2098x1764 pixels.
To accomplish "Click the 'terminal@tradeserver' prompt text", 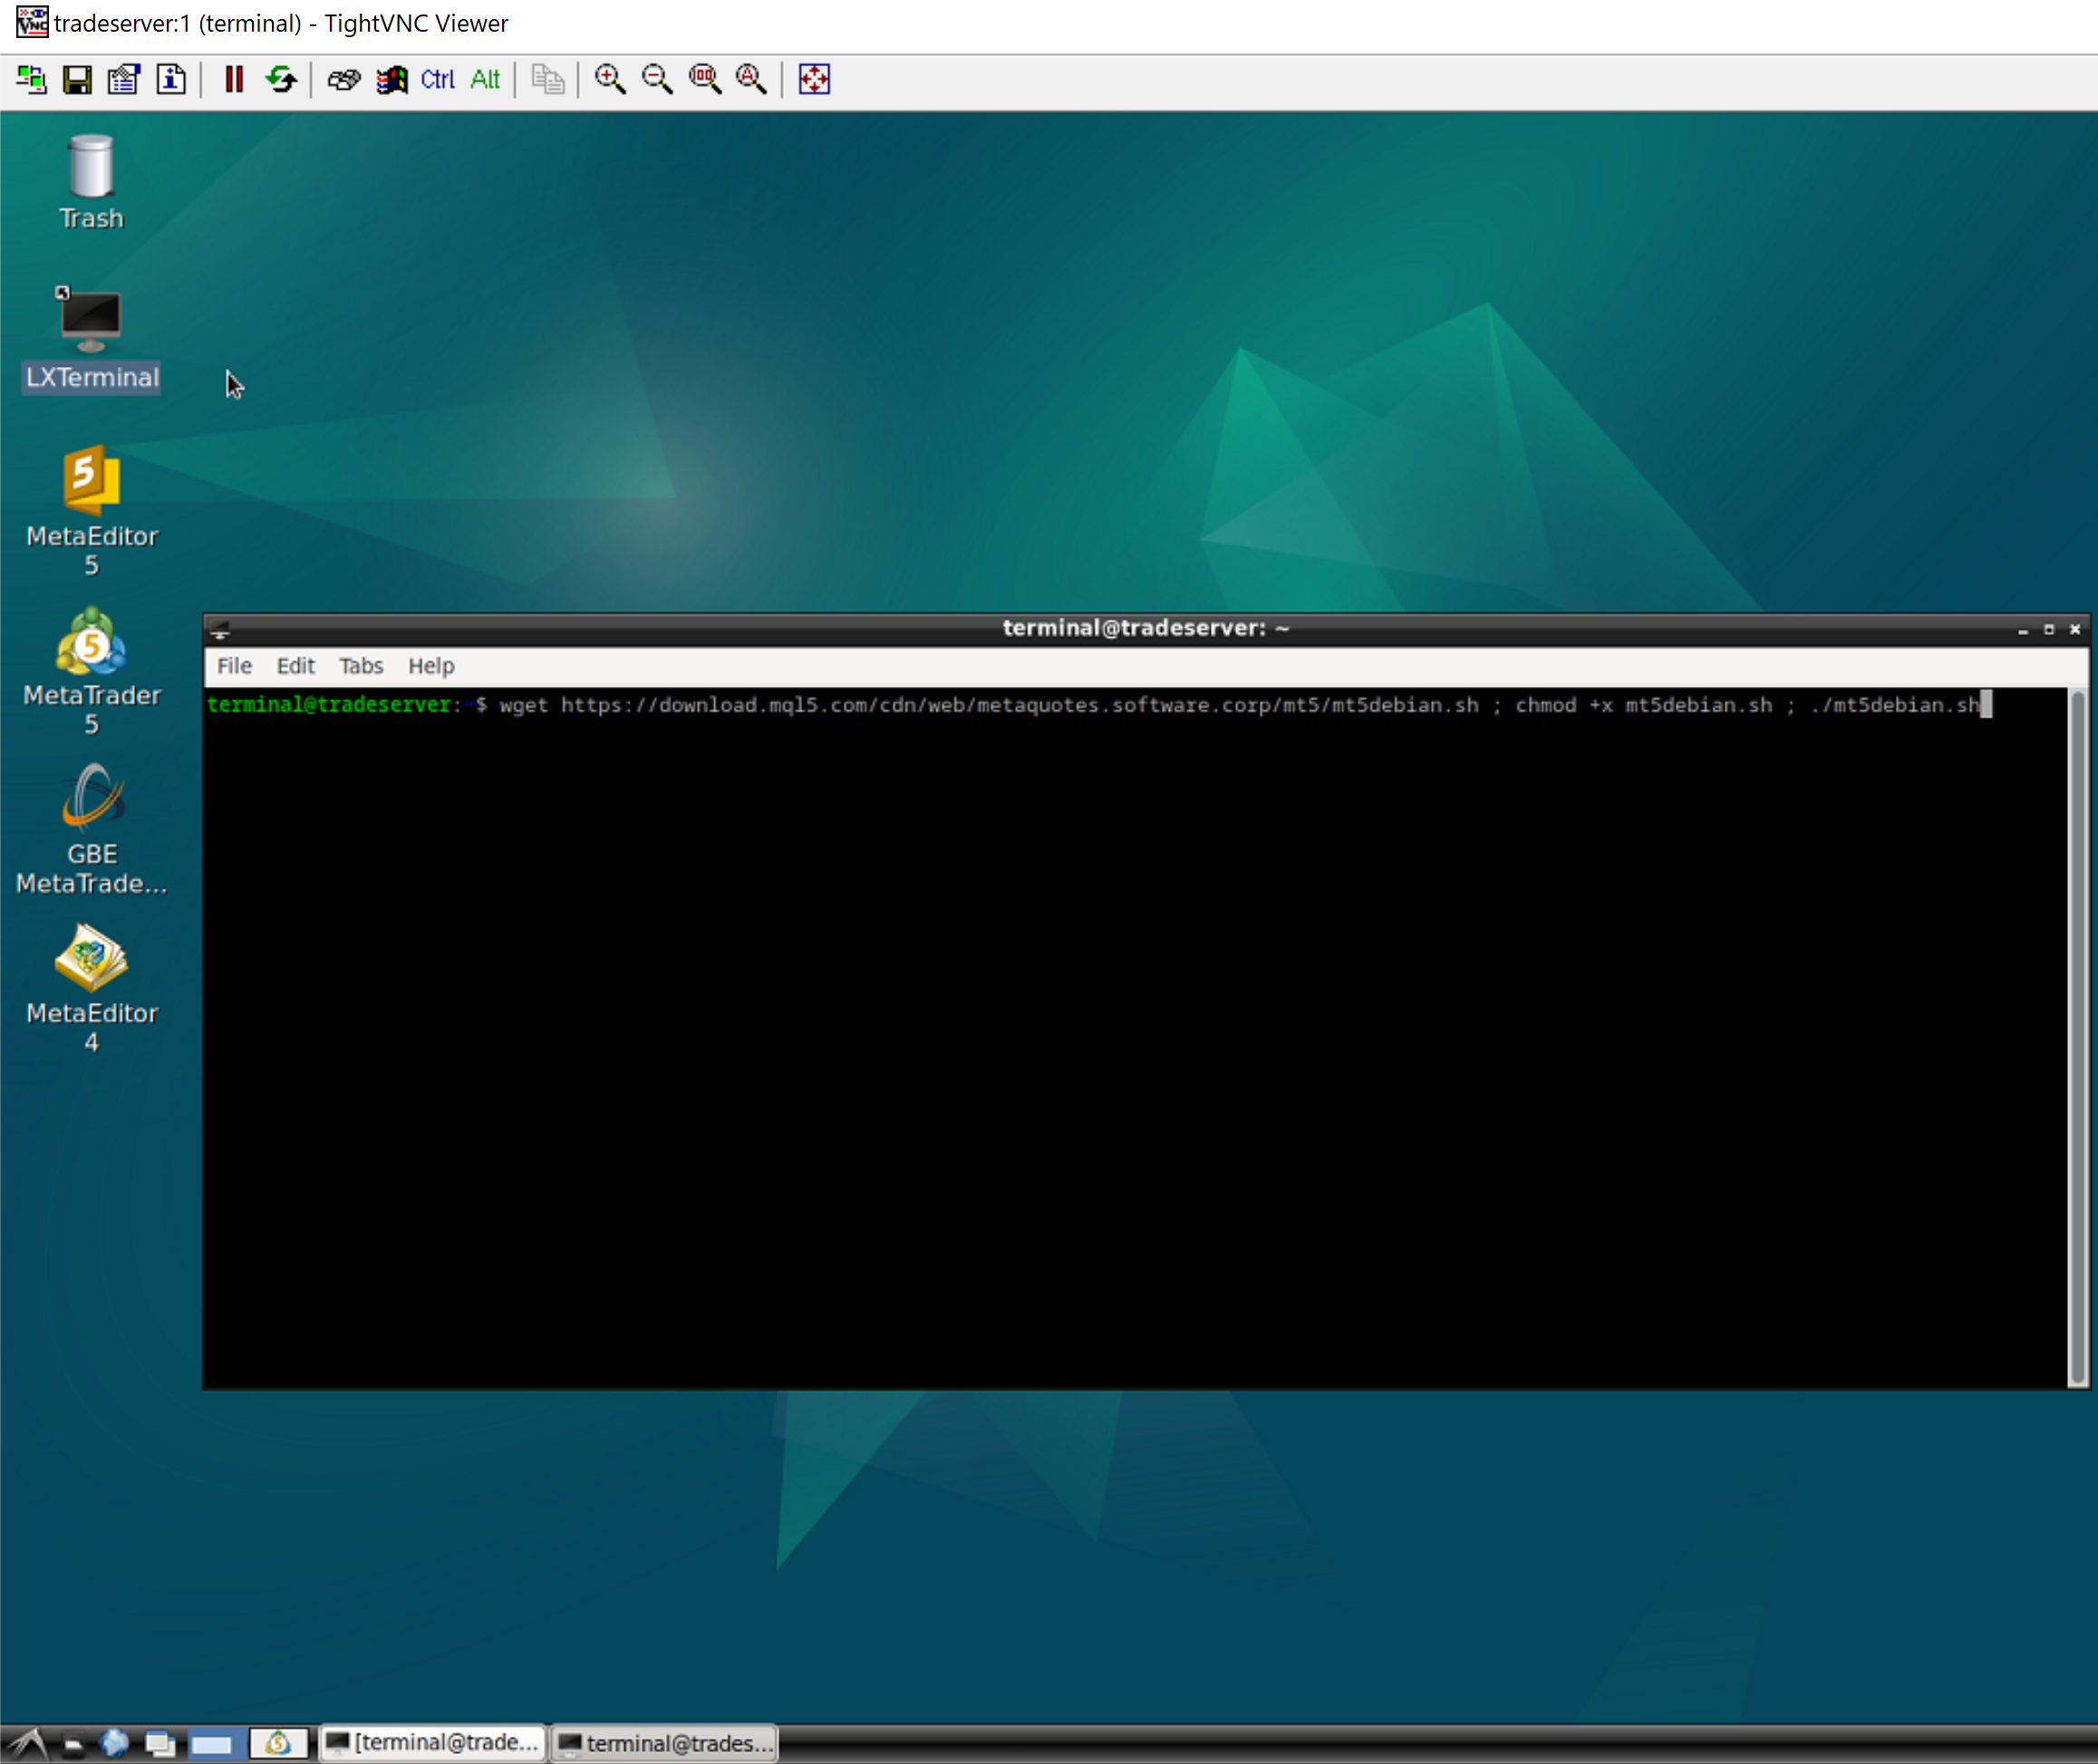I will [328, 705].
